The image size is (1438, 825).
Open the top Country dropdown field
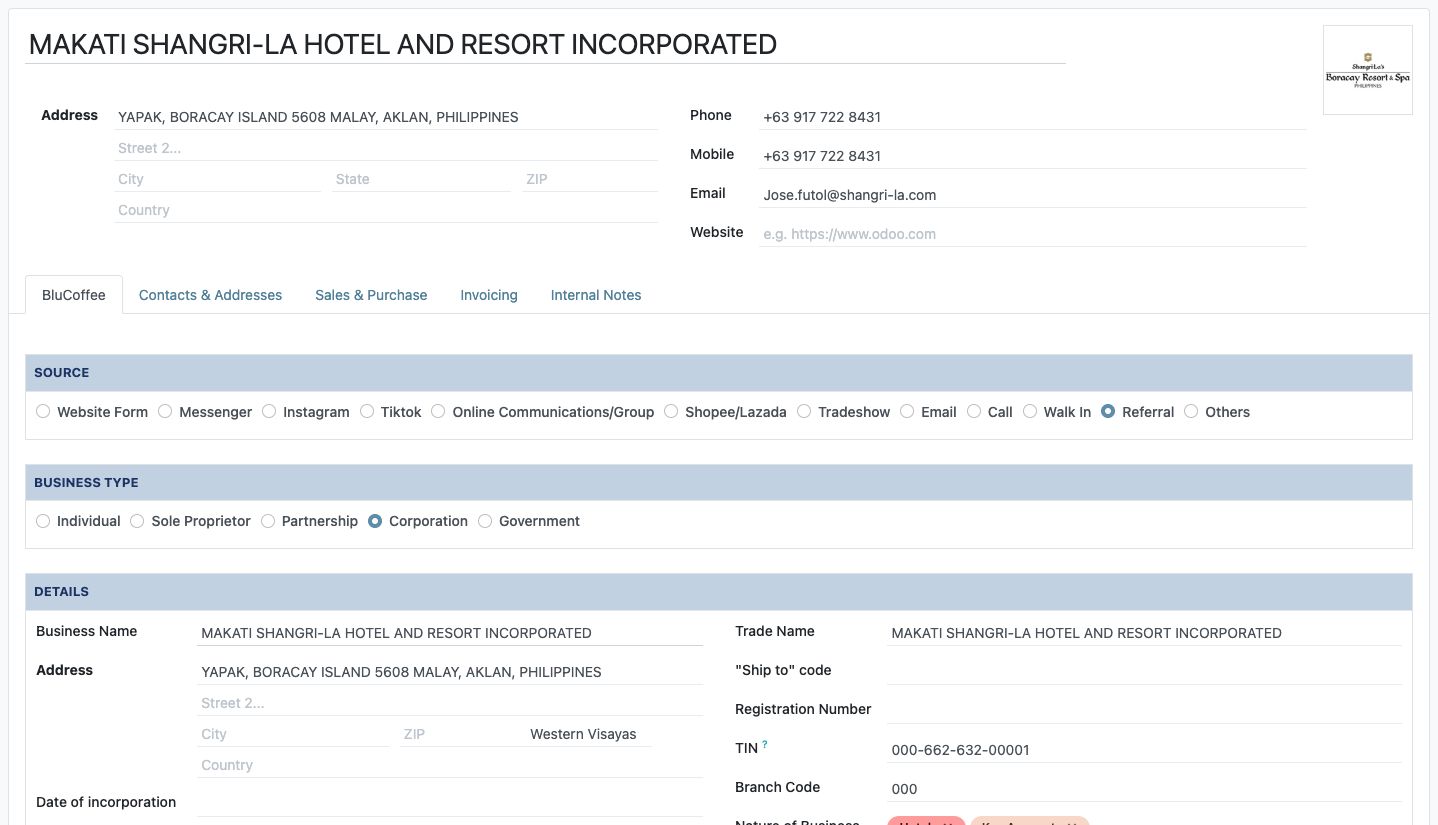coord(386,210)
